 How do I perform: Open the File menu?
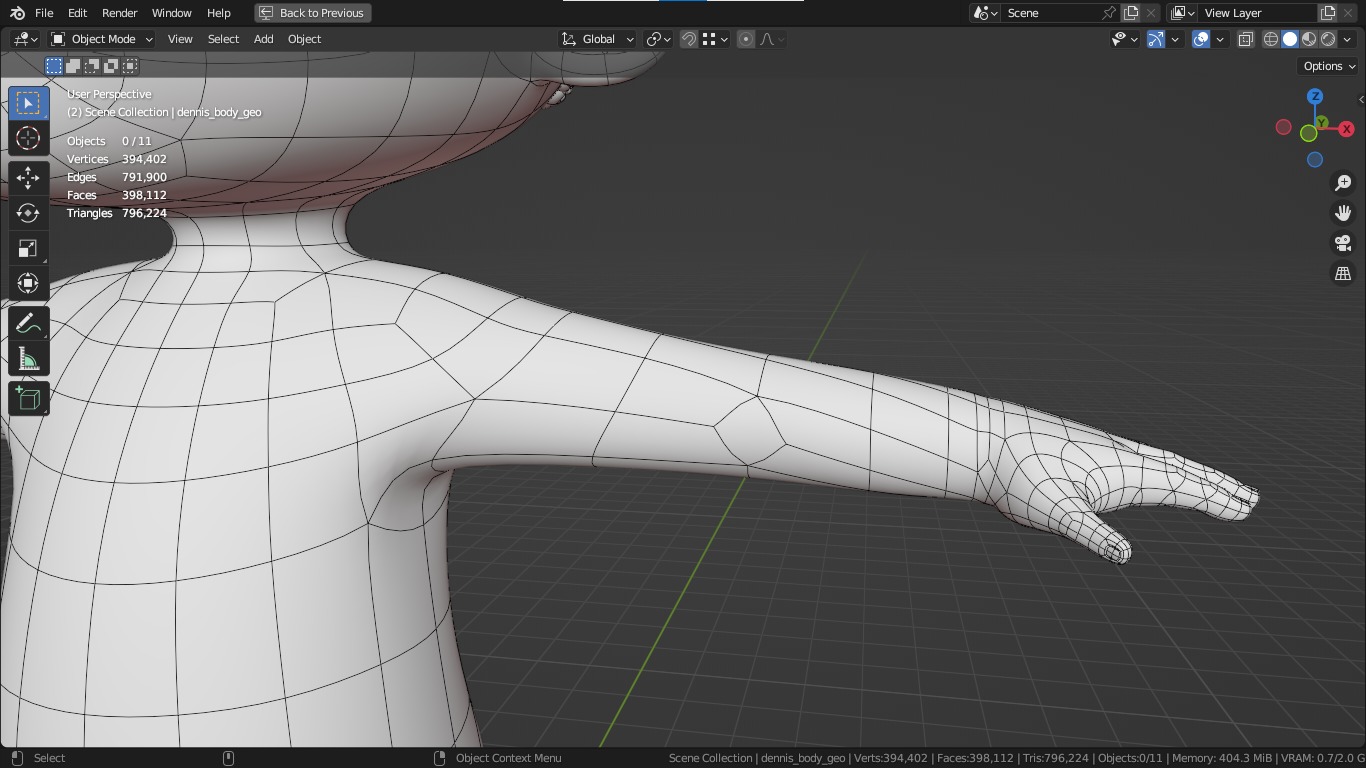click(44, 13)
